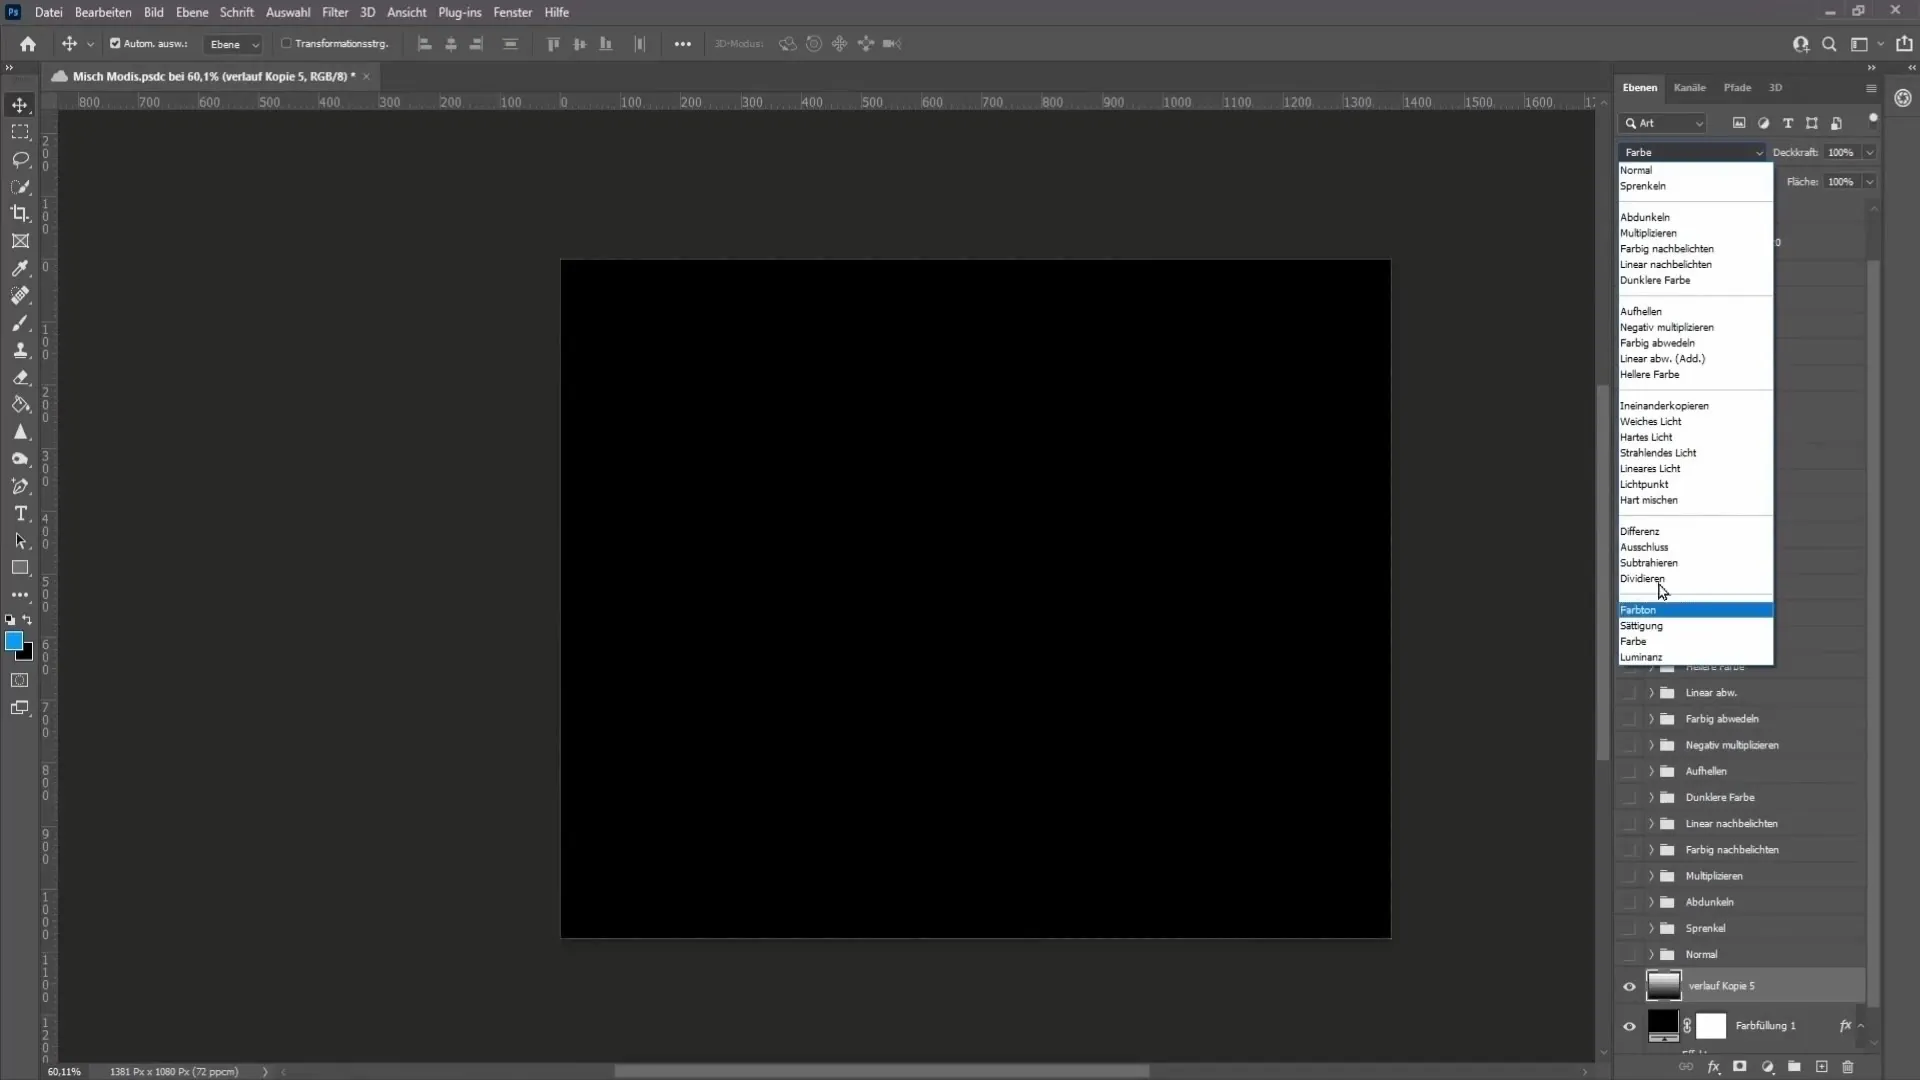Open the Fenster menu
This screenshot has height=1080, width=1920.
[513, 12]
